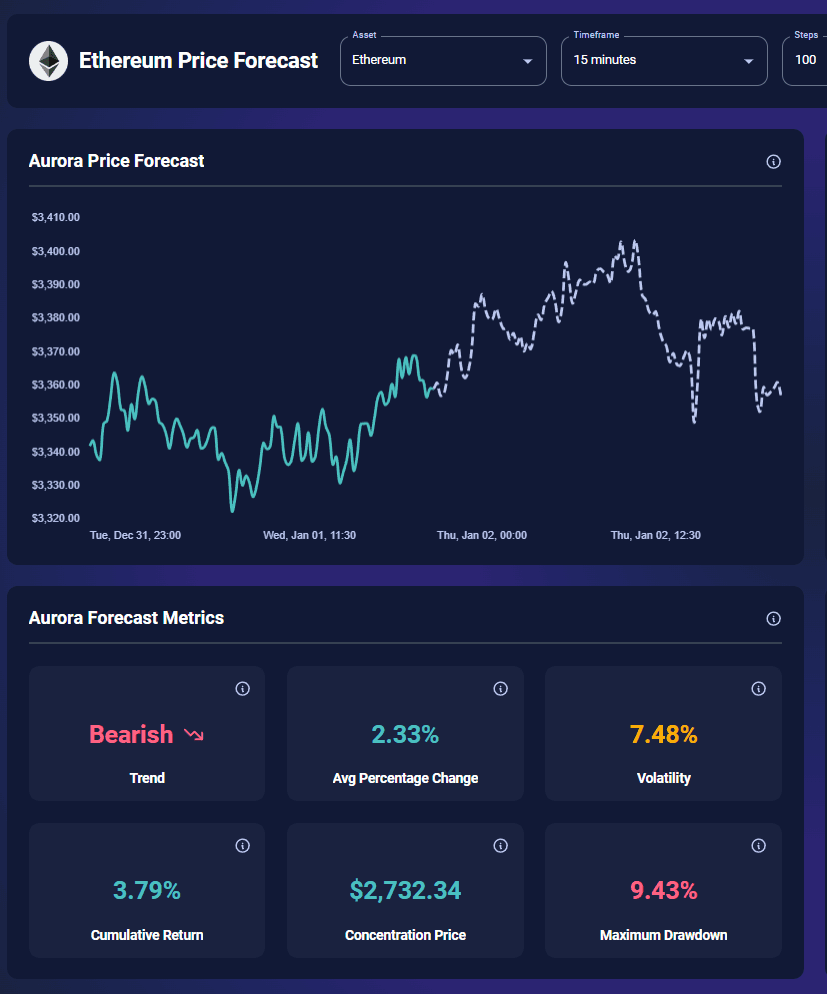
Task: Click the '$3,410.00' price axis label
Action: click(x=56, y=217)
